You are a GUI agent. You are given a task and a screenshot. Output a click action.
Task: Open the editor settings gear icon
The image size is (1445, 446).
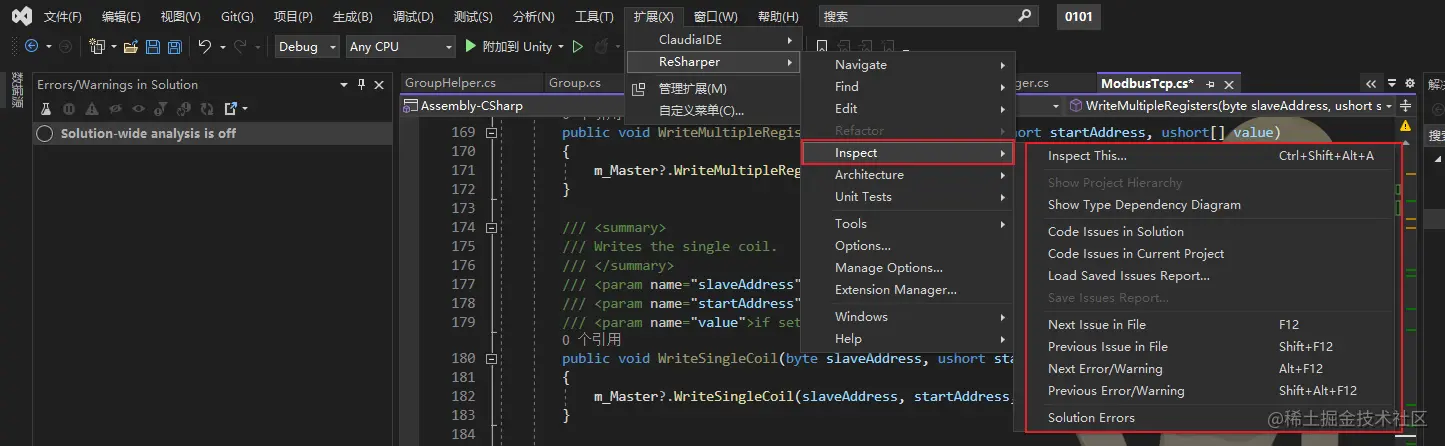[x=1410, y=84]
